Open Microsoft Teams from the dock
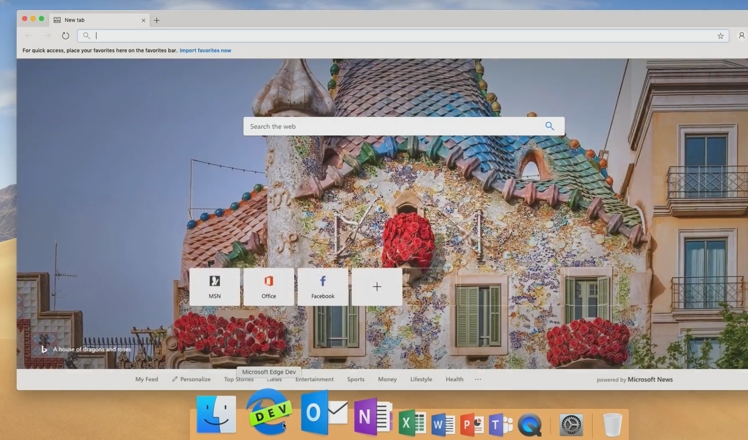The height and width of the screenshot is (440, 748). tap(500, 424)
